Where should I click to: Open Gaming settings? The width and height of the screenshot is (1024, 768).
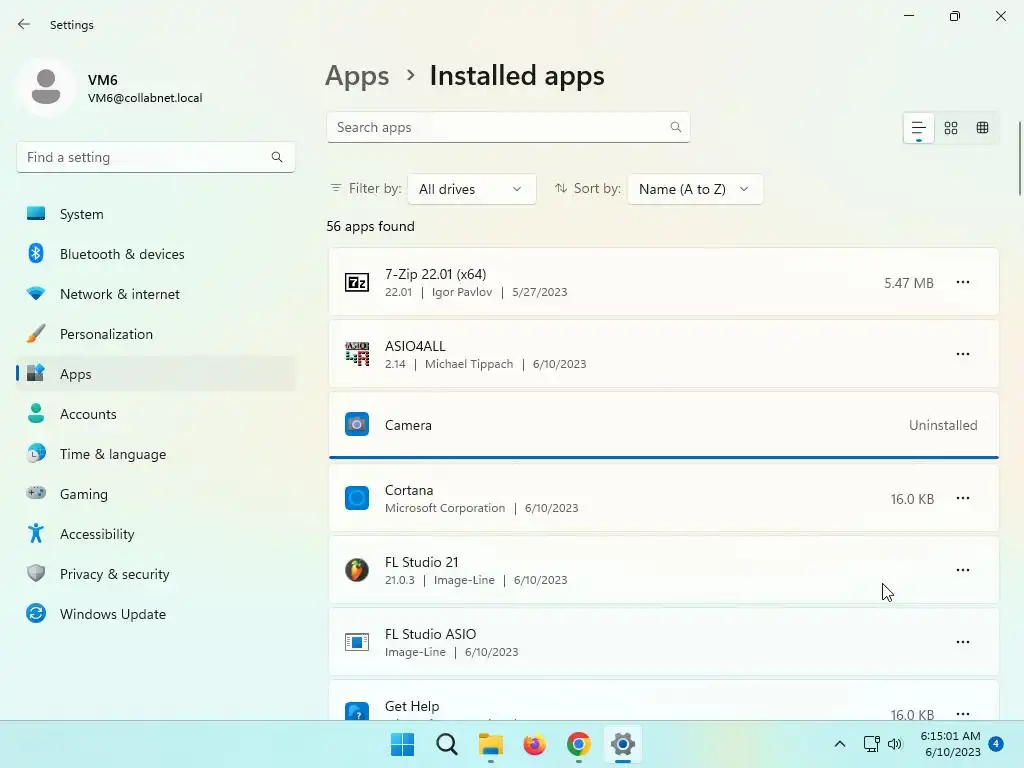[156, 494]
